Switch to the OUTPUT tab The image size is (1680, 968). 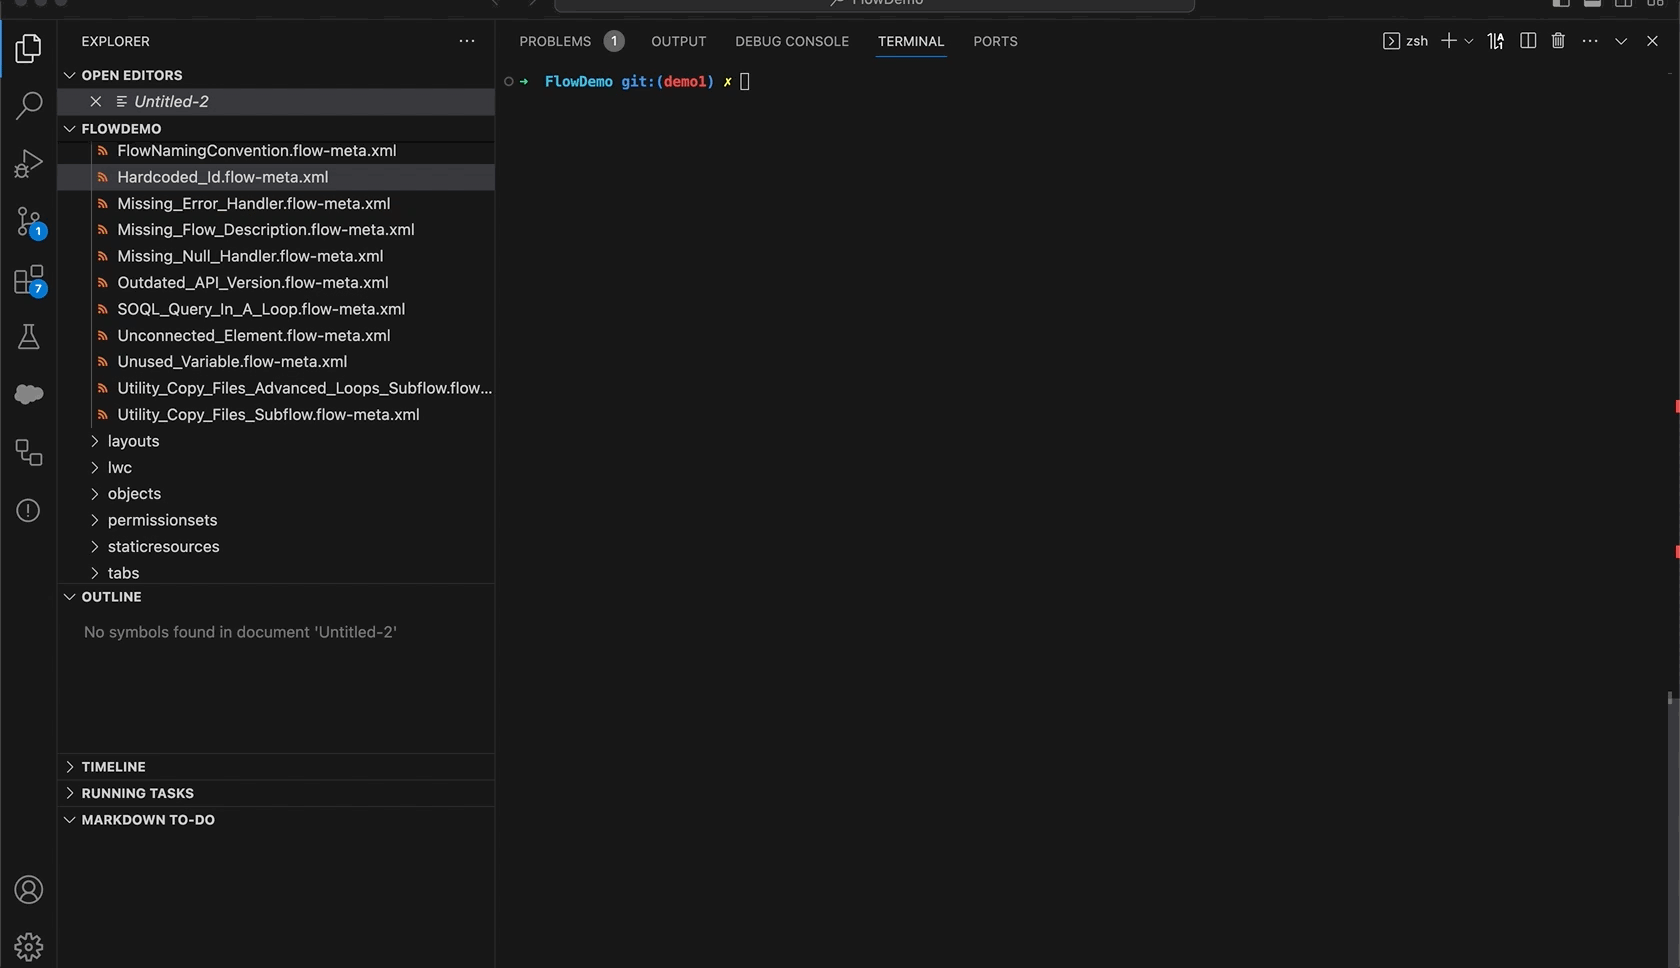678,41
